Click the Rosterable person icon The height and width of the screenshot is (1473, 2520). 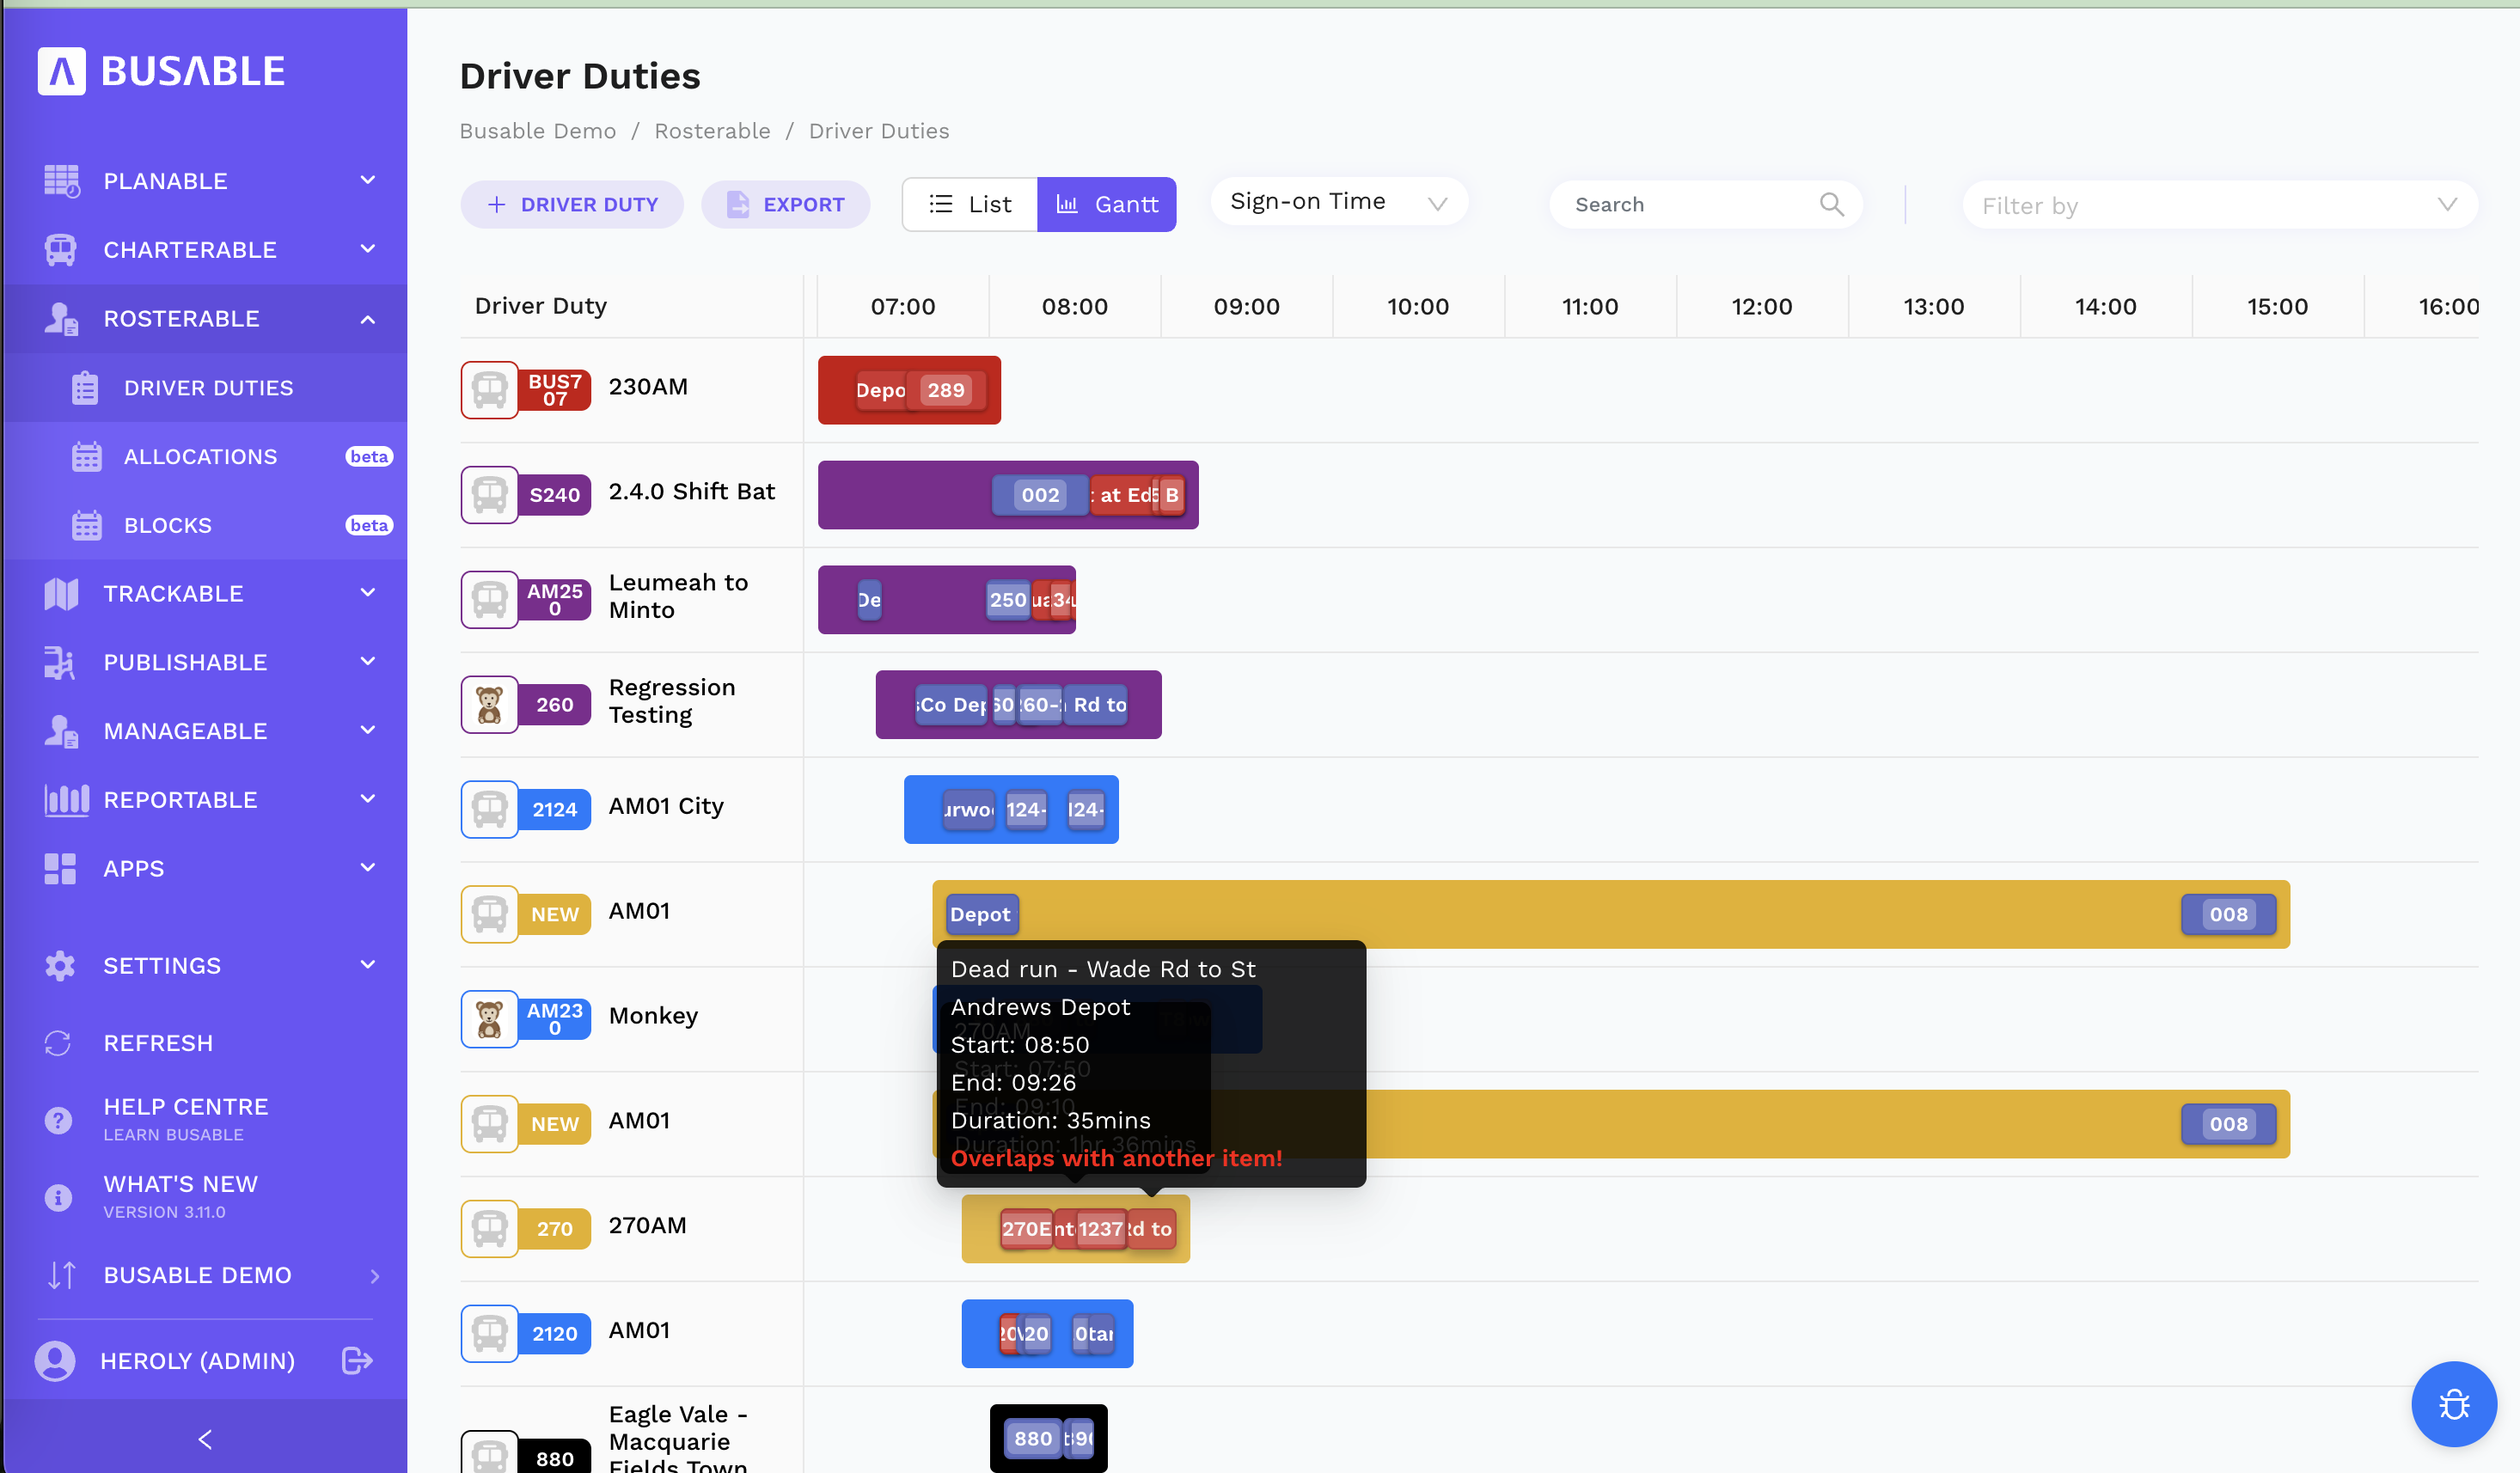click(61, 319)
